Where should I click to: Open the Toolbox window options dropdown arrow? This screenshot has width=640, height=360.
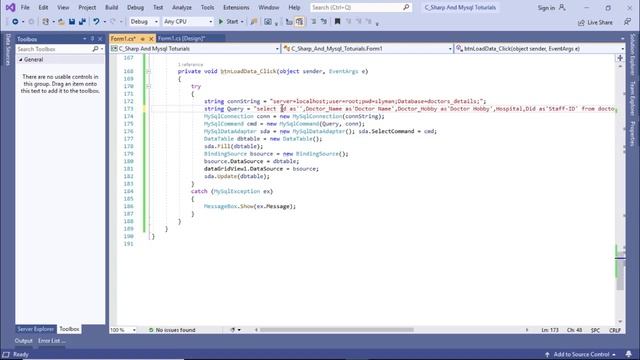click(84, 39)
